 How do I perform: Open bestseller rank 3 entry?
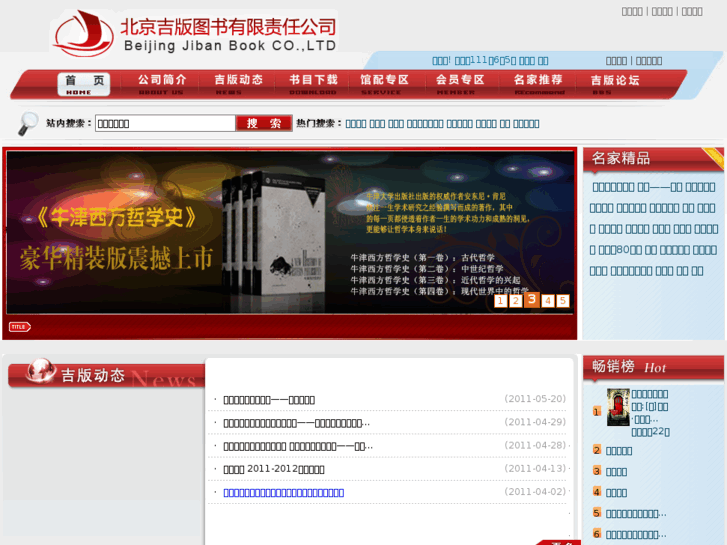[x=616, y=472]
